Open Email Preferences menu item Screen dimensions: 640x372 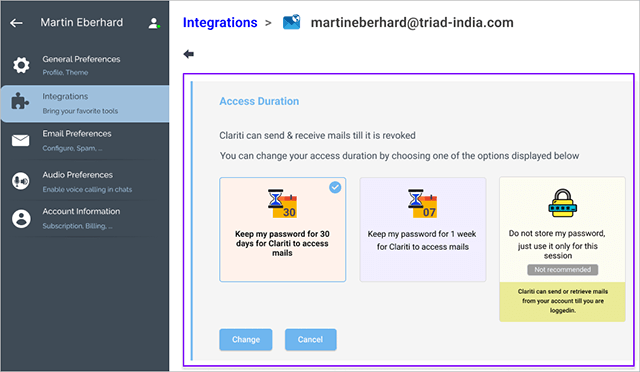point(85,141)
